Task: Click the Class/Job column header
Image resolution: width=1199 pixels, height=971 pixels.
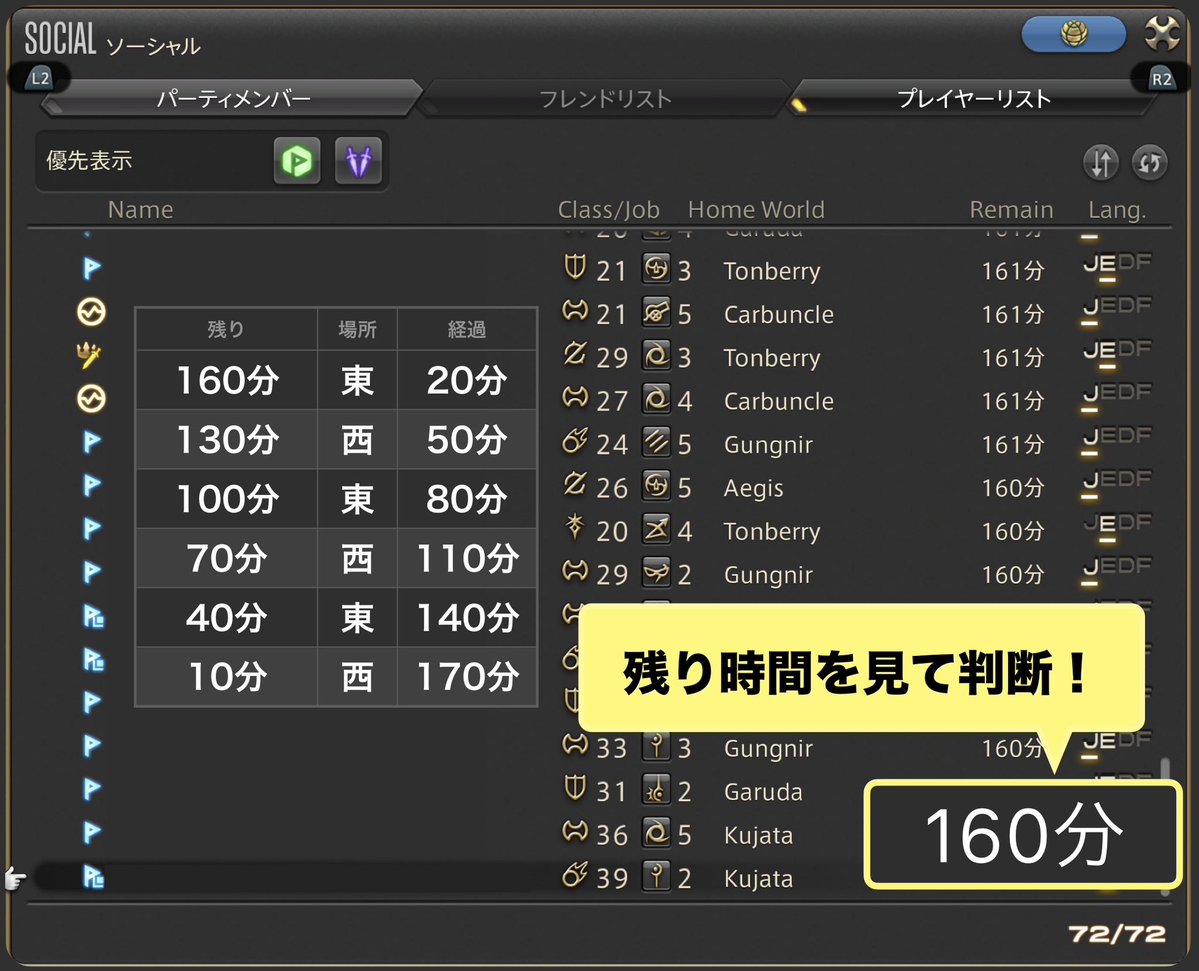Action: (609, 209)
